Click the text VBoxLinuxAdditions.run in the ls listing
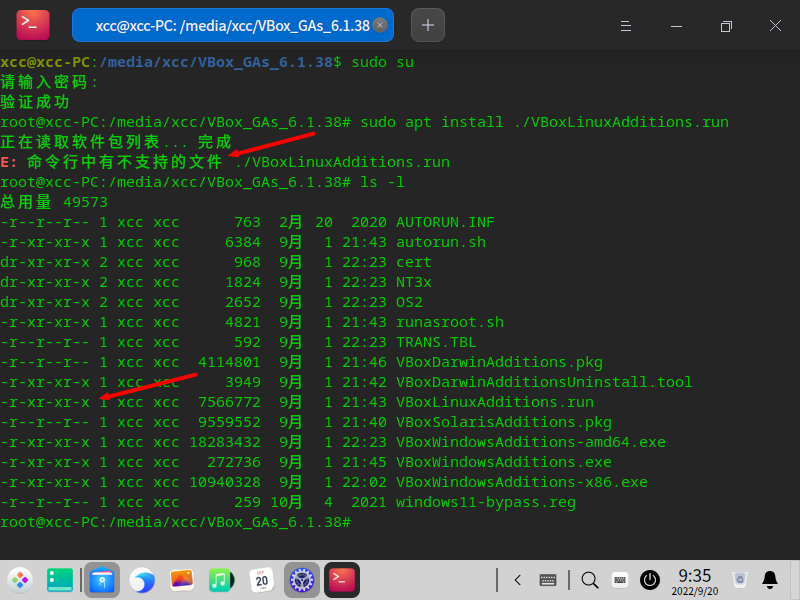The height and width of the screenshot is (600, 800). [495, 402]
